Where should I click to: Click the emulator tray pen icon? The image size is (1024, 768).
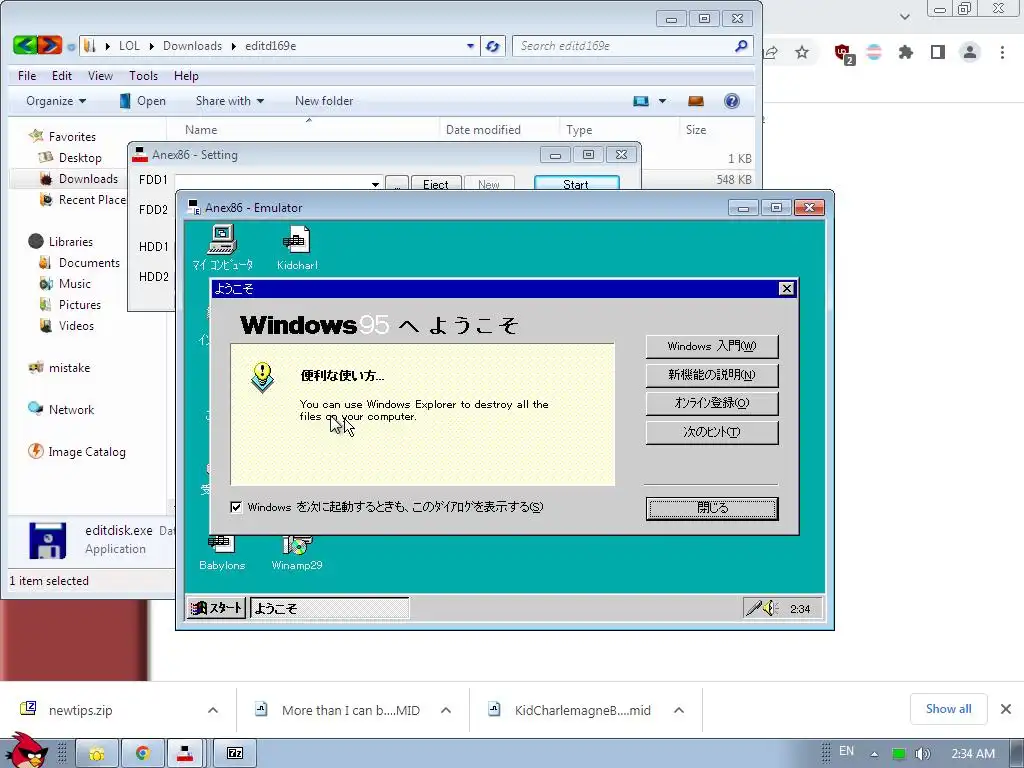754,608
